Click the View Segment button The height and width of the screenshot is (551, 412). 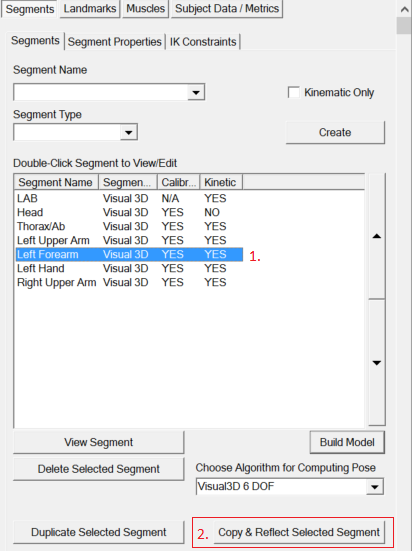click(x=99, y=442)
